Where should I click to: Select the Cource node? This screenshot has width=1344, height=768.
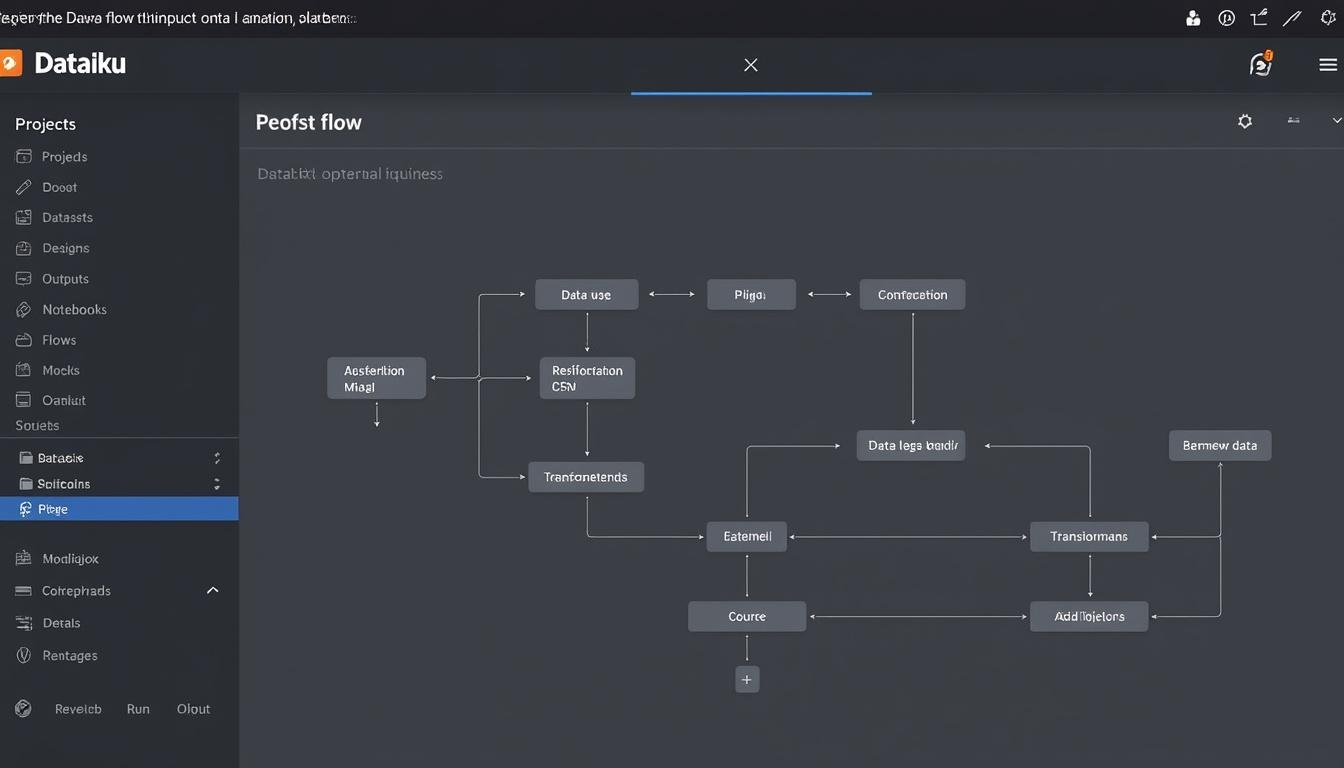pyautogui.click(x=747, y=616)
